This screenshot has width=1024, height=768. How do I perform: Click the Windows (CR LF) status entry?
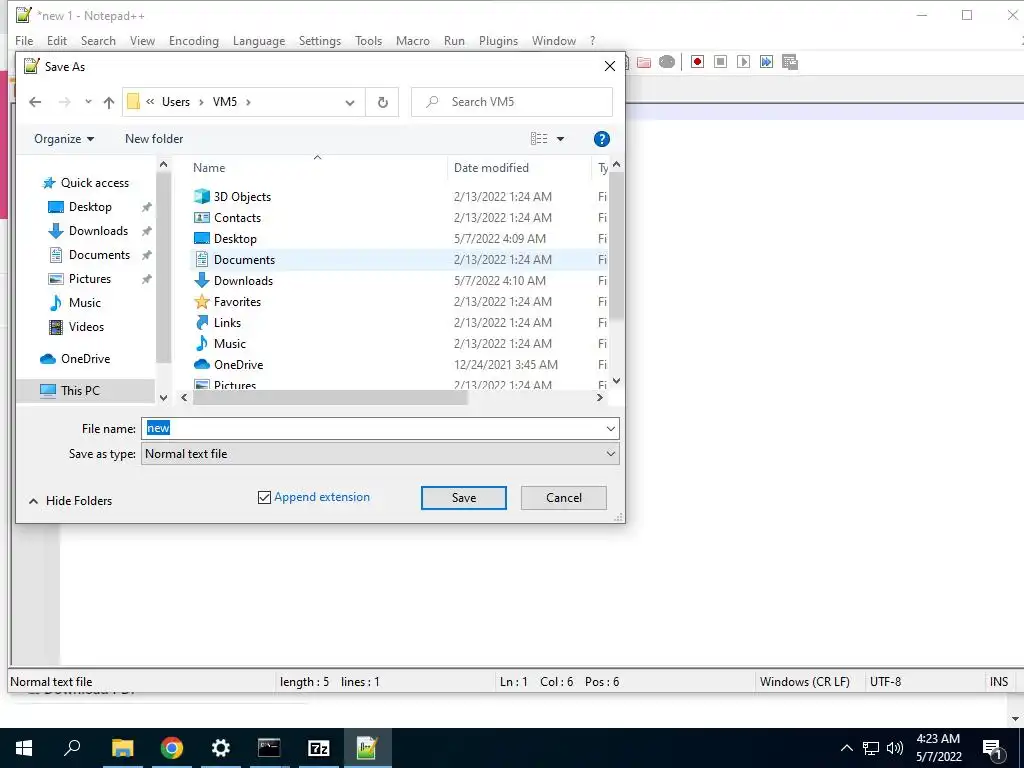(805, 682)
